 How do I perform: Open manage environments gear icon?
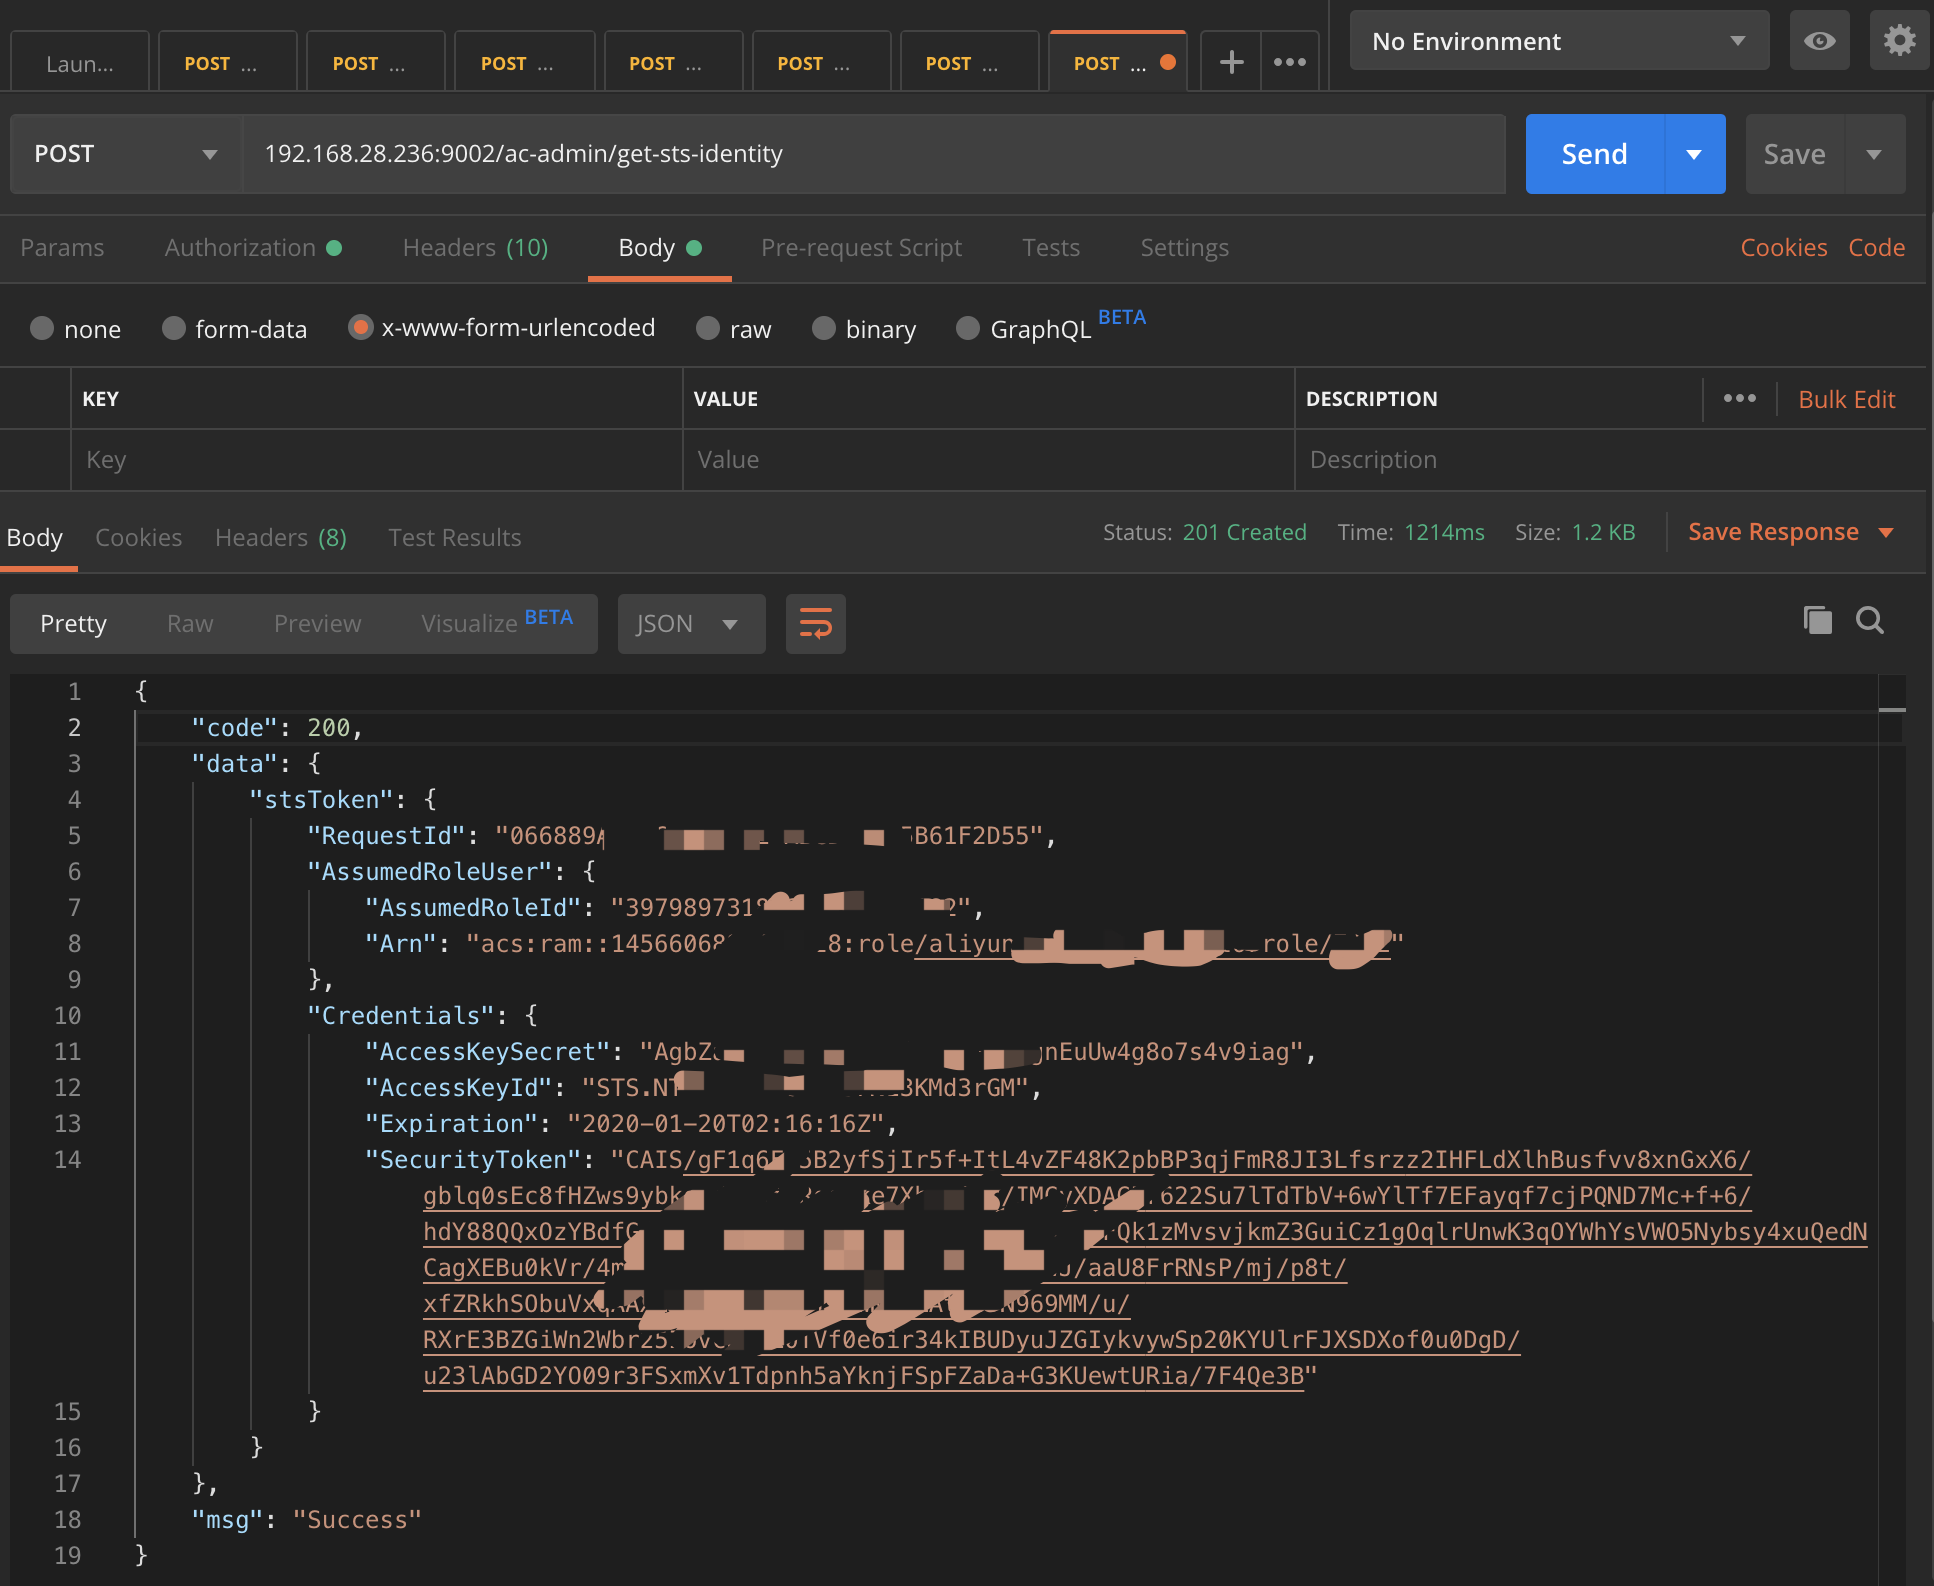(x=1898, y=41)
